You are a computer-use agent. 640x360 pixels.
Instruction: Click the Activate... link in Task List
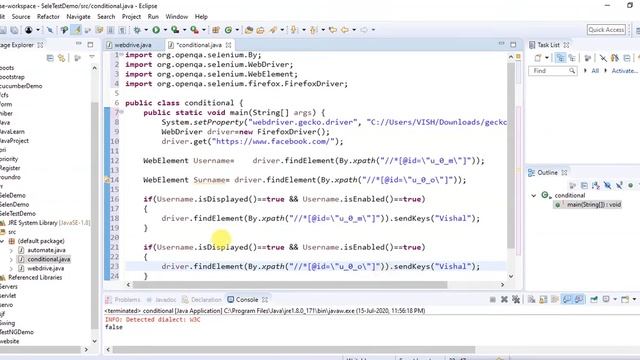pos(624,71)
